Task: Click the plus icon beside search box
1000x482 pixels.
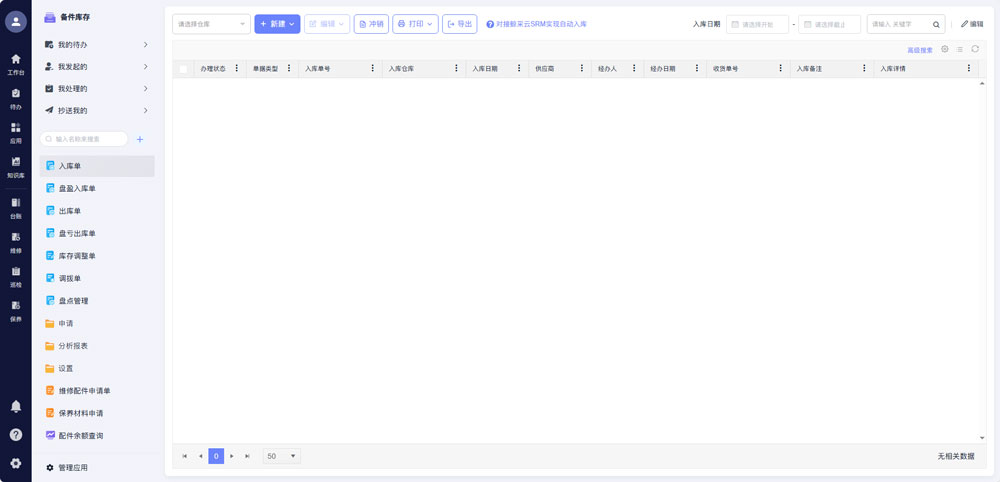Action: (140, 140)
